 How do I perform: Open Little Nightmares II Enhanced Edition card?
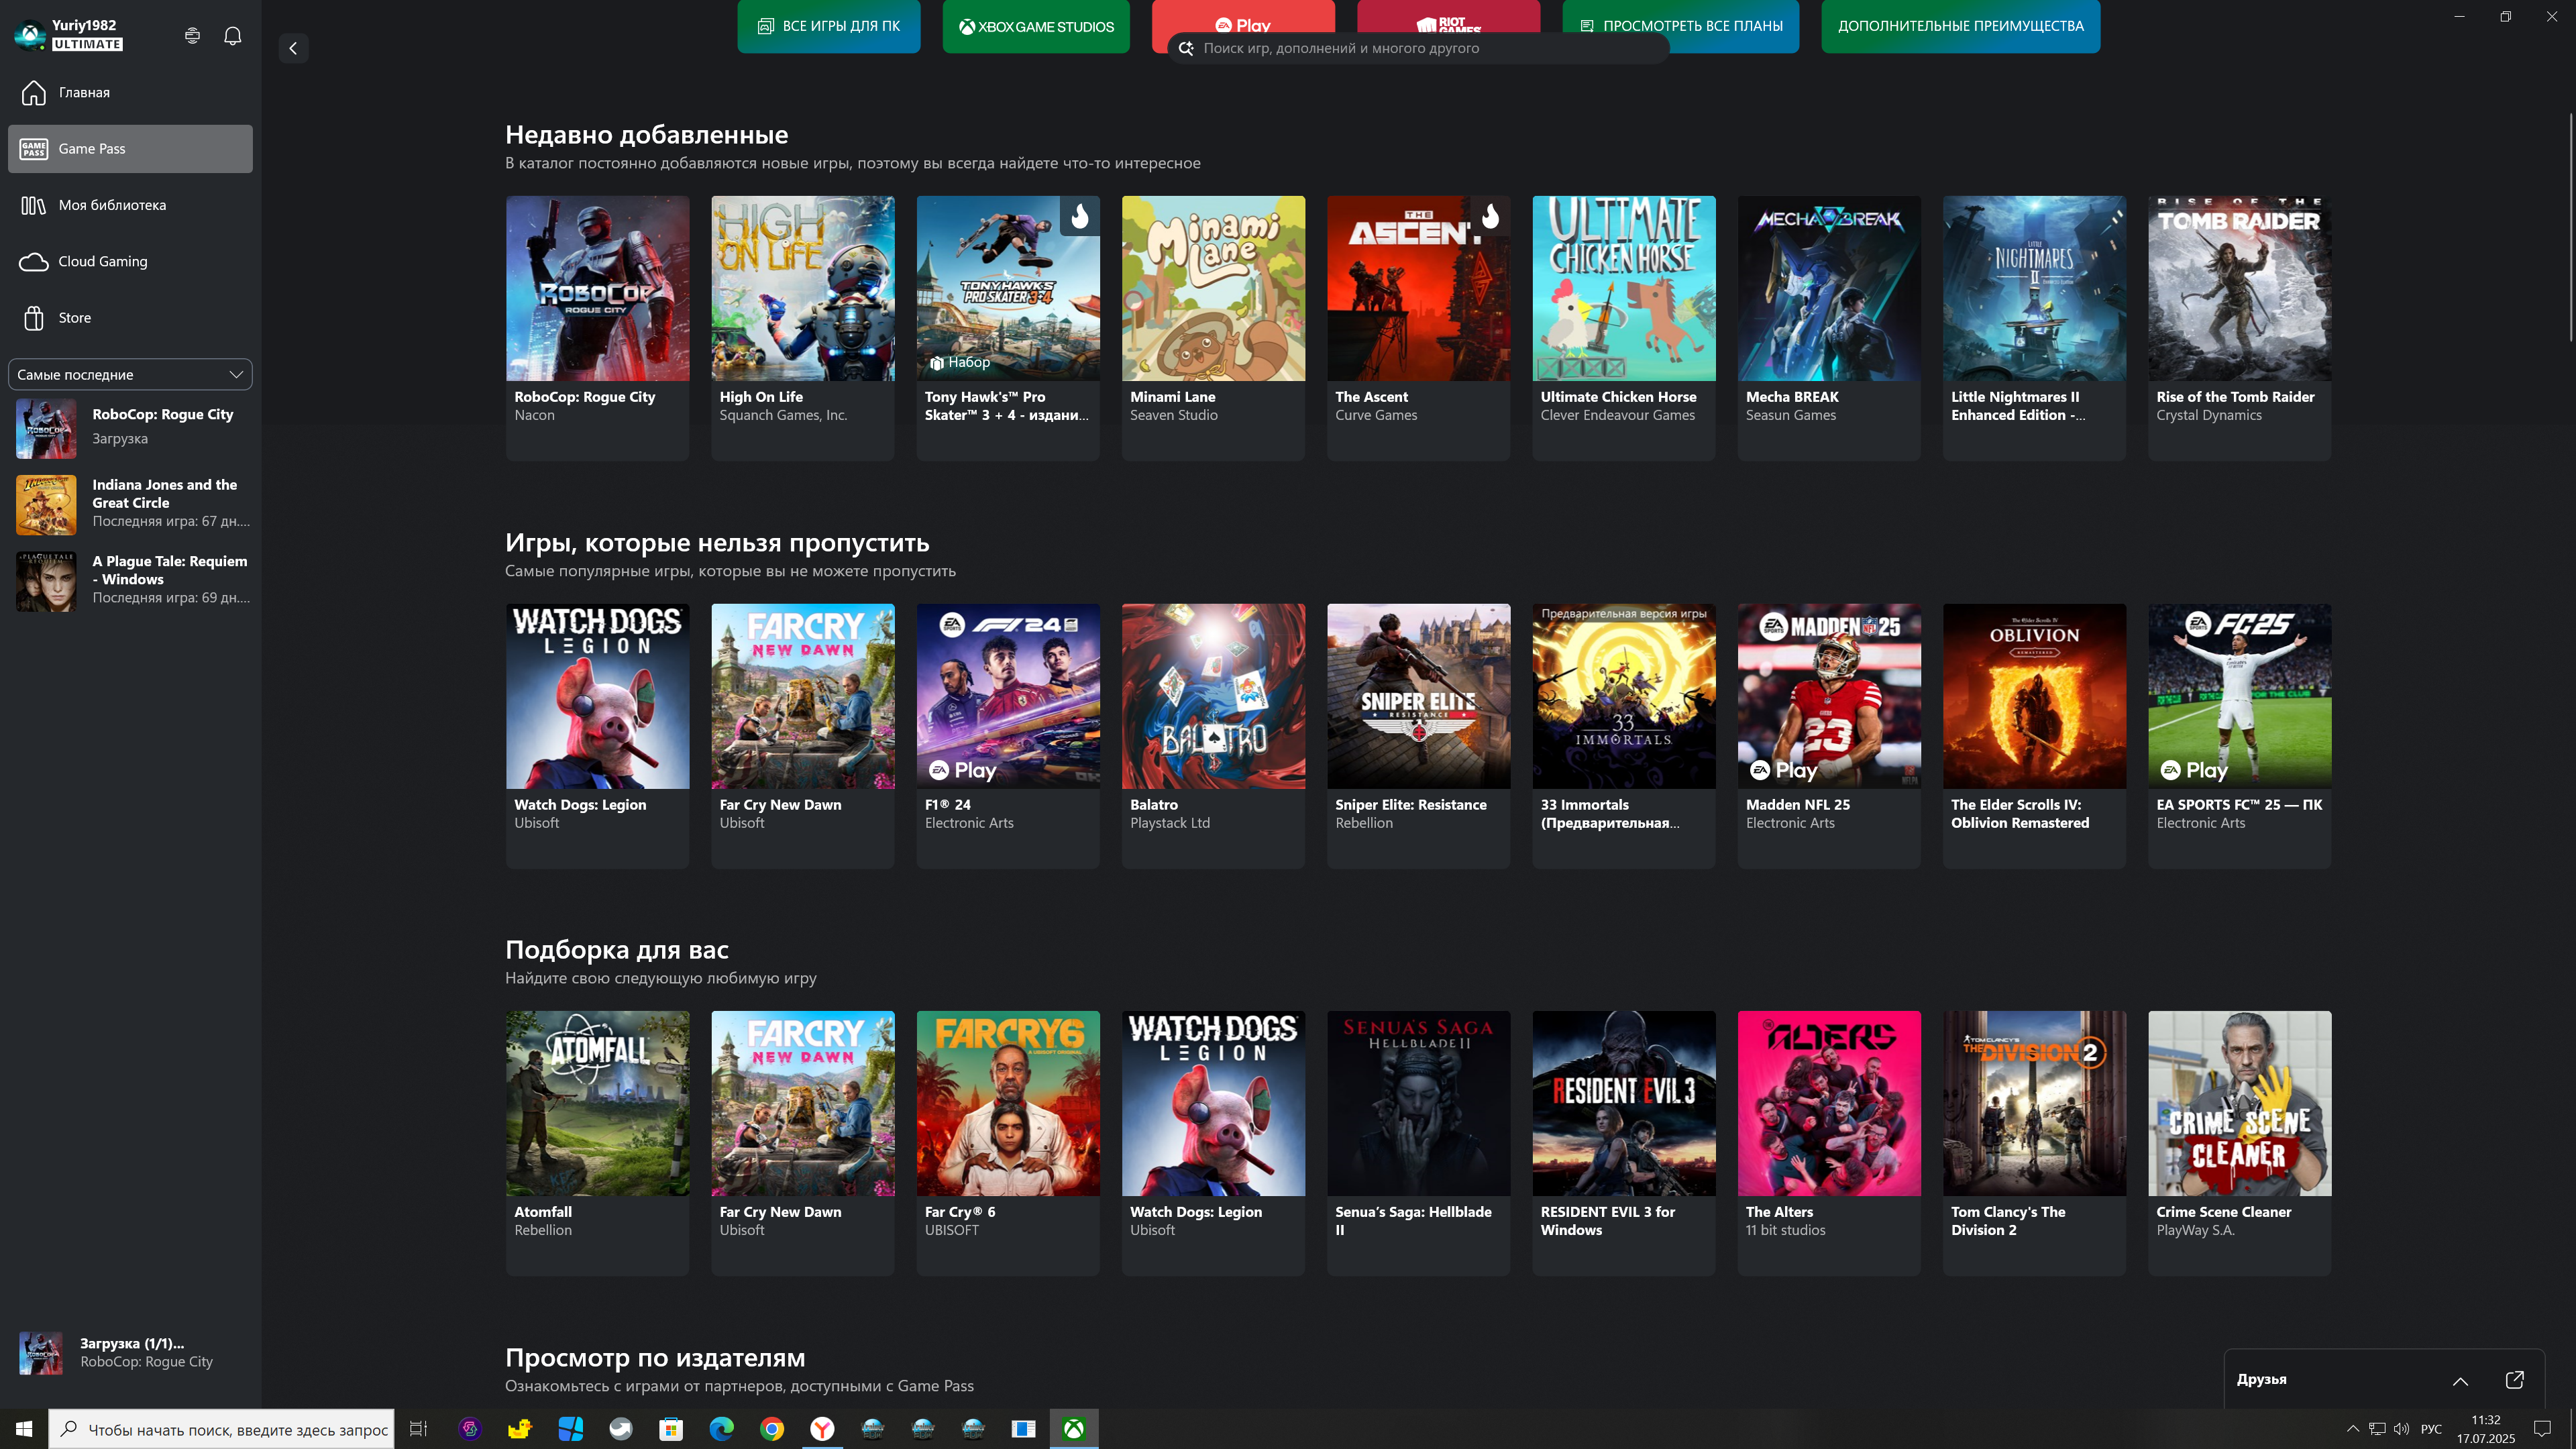pos(2034,328)
